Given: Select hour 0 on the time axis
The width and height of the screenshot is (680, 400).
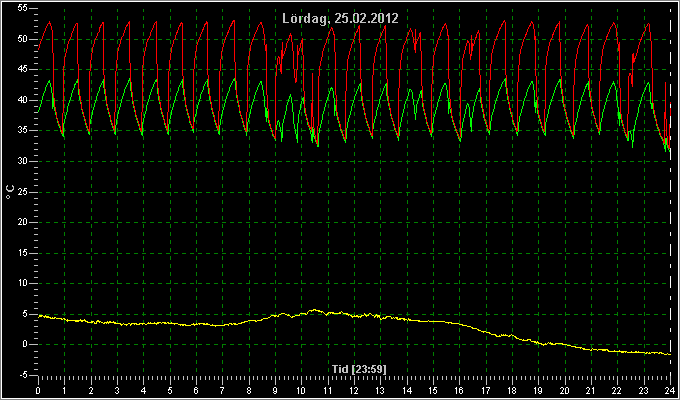Looking at the screenshot, I should point(38,391).
